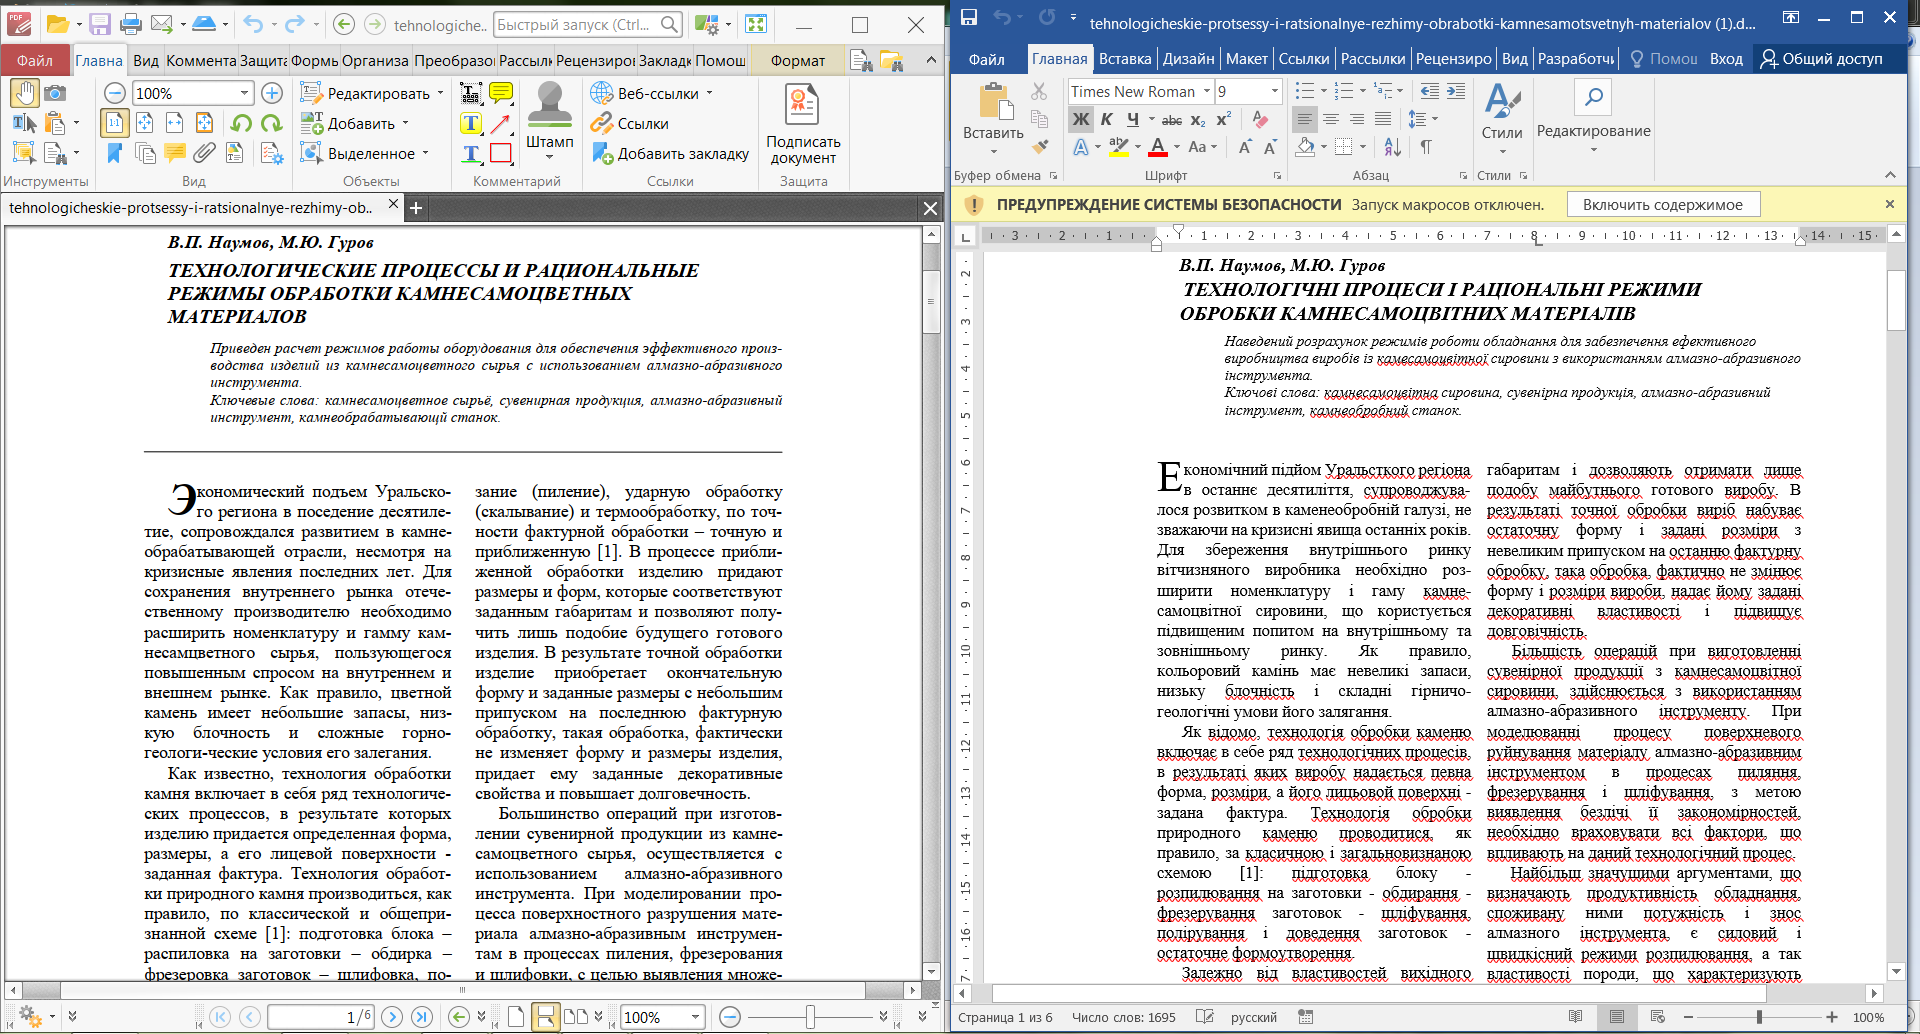The width and height of the screenshot is (1920, 1034).
Task: Click the page number field in PDF viewer
Action: pyautogui.click(x=320, y=1017)
